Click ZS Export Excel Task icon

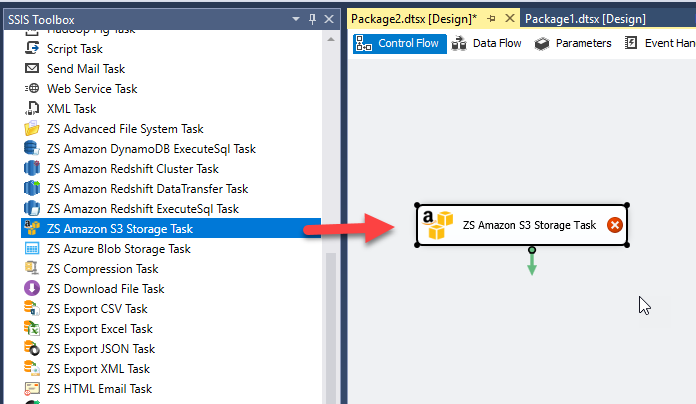(x=32, y=328)
